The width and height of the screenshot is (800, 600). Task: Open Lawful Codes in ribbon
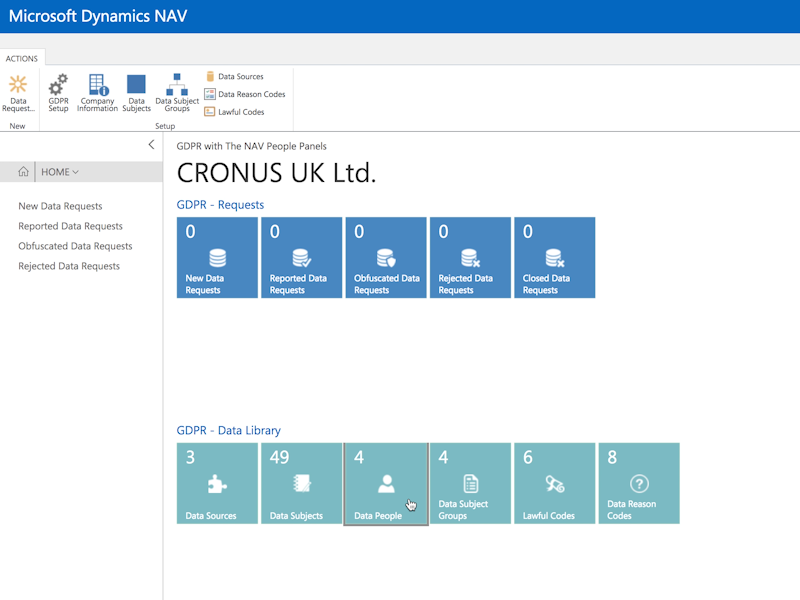point(235,112)
